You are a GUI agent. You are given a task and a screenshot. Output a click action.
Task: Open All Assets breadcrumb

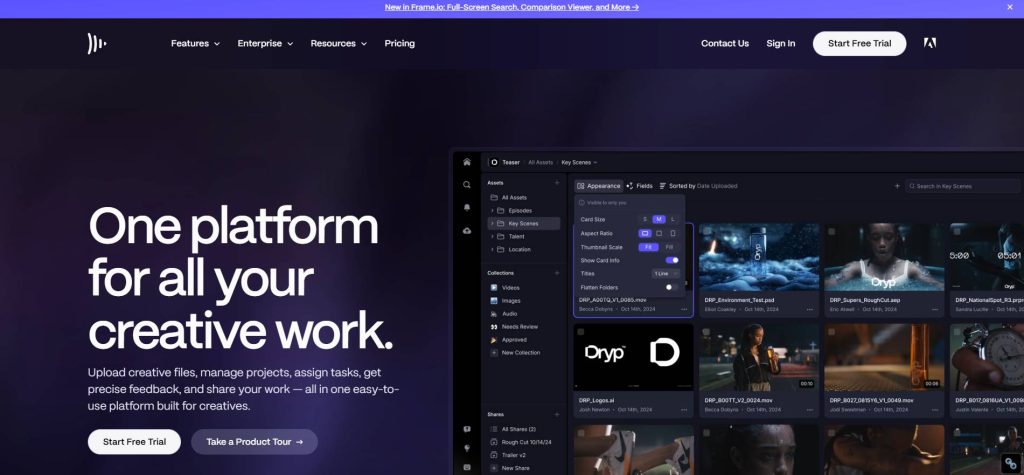tap(541, 162)
